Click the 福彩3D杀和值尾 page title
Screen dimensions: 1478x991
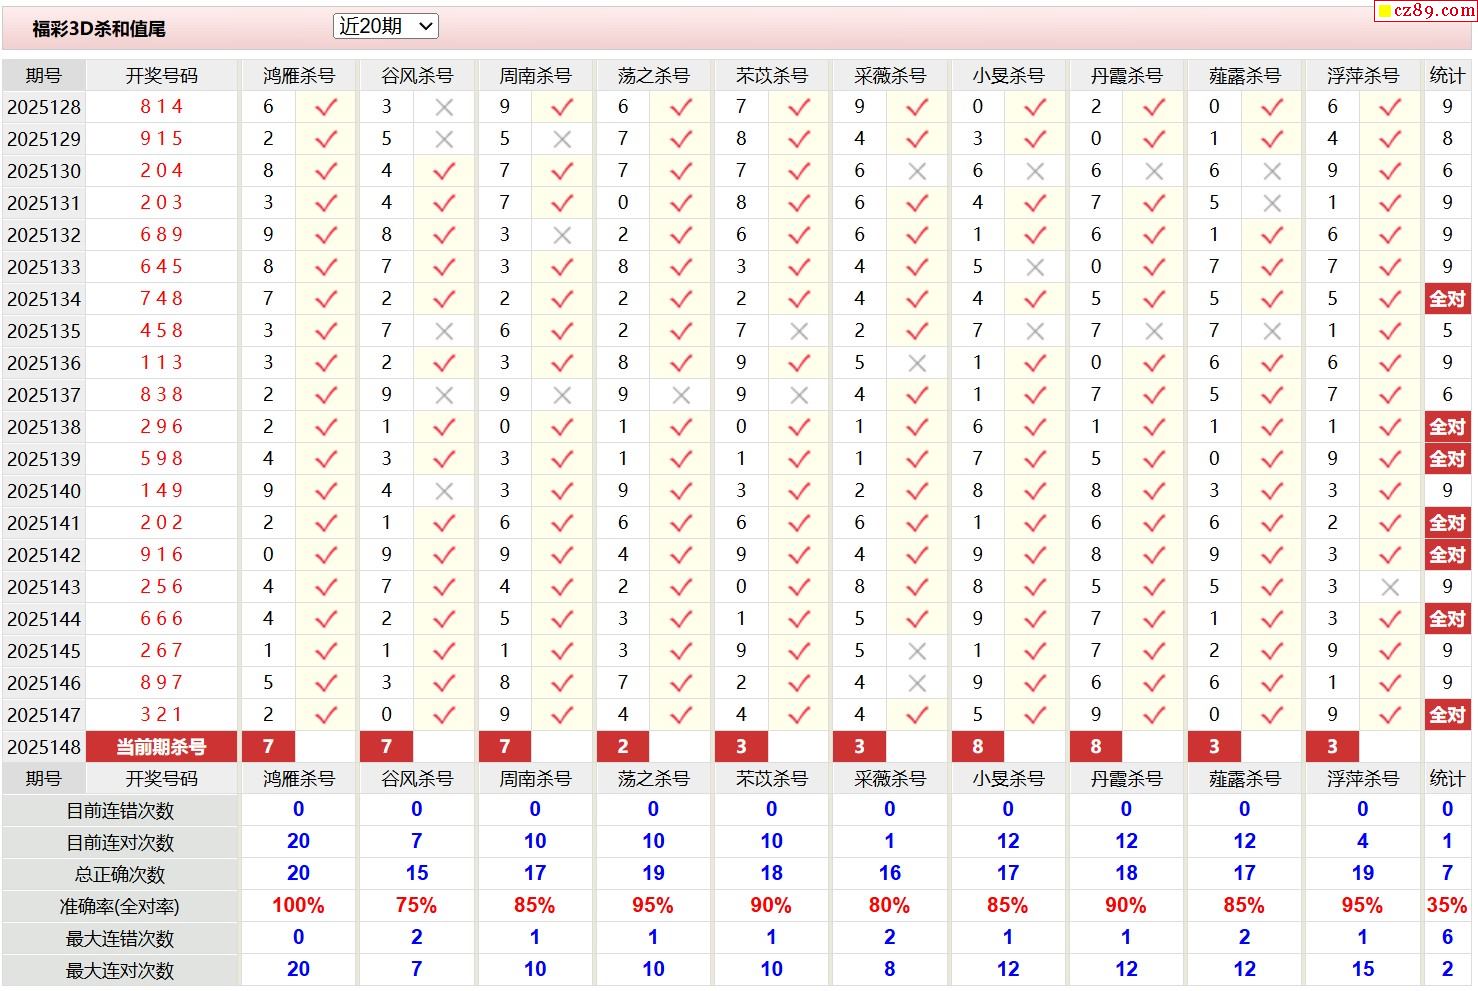(x=99, y=29)
